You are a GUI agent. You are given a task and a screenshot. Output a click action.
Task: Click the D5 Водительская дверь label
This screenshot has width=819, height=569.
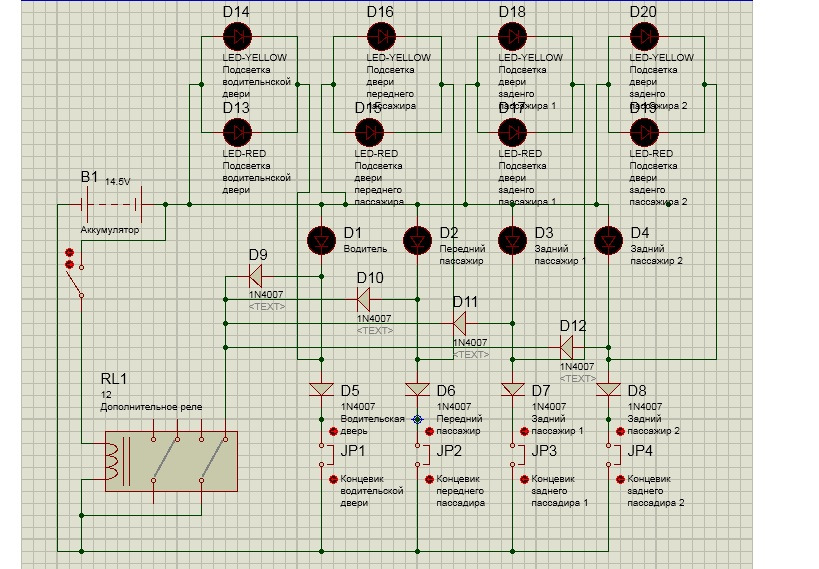[372, 425]
